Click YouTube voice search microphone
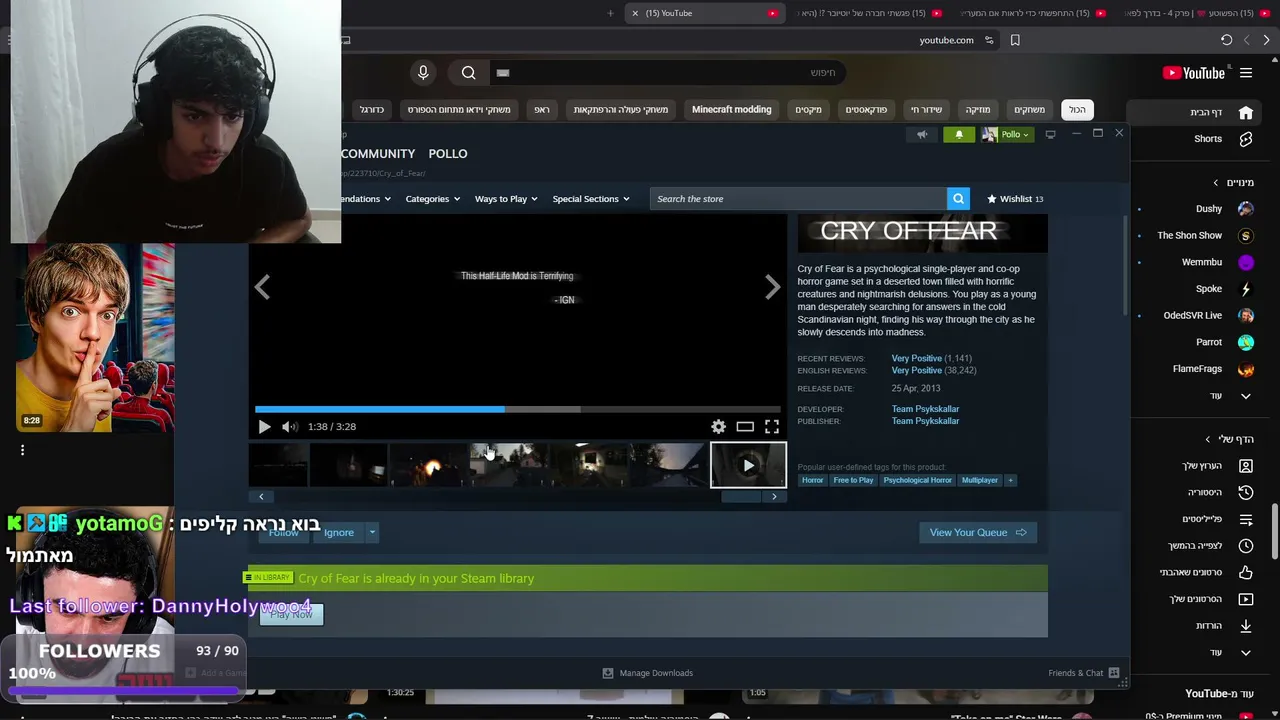Image resolution: width=1280 pixels, height=720 pixels. (x=423, y=72)
